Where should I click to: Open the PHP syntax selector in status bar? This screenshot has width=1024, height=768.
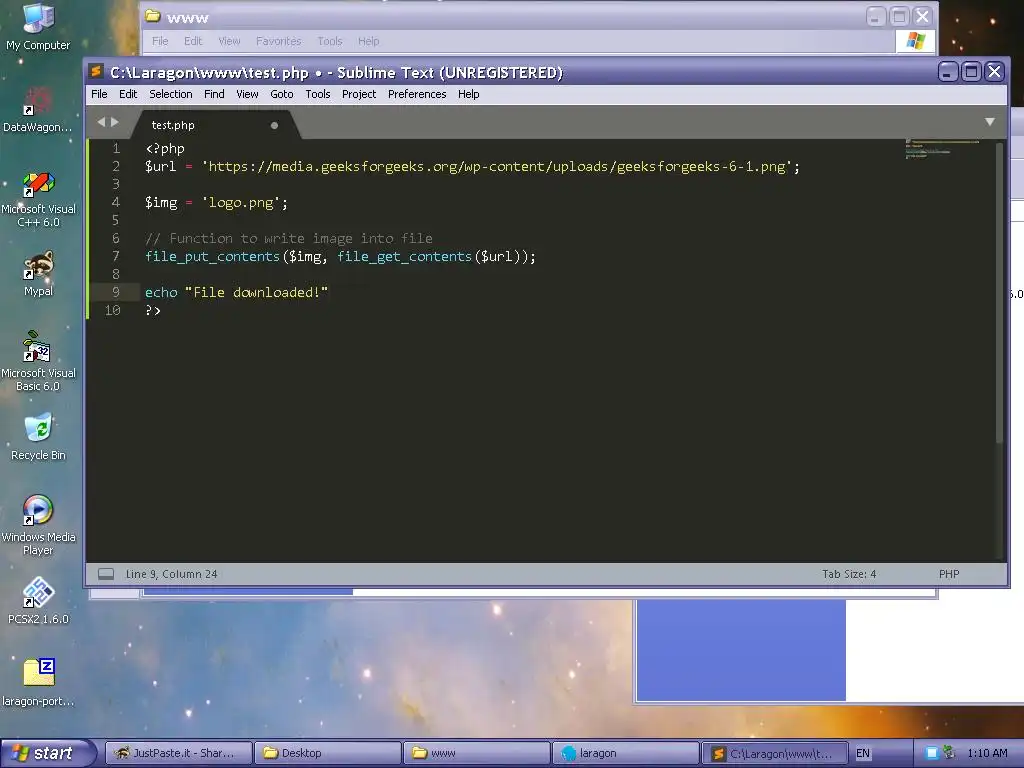[949, 574]
